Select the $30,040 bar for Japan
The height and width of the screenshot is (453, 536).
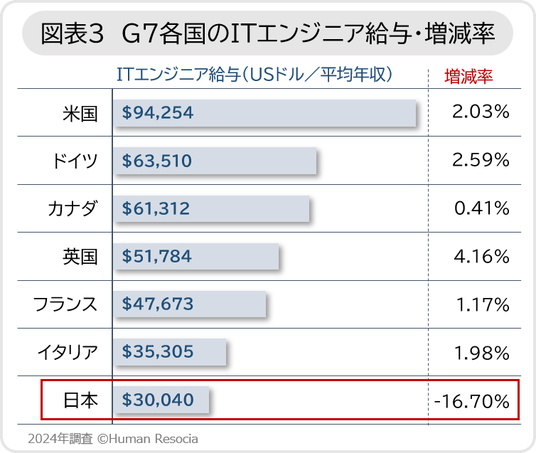click(x=162, y=400)
